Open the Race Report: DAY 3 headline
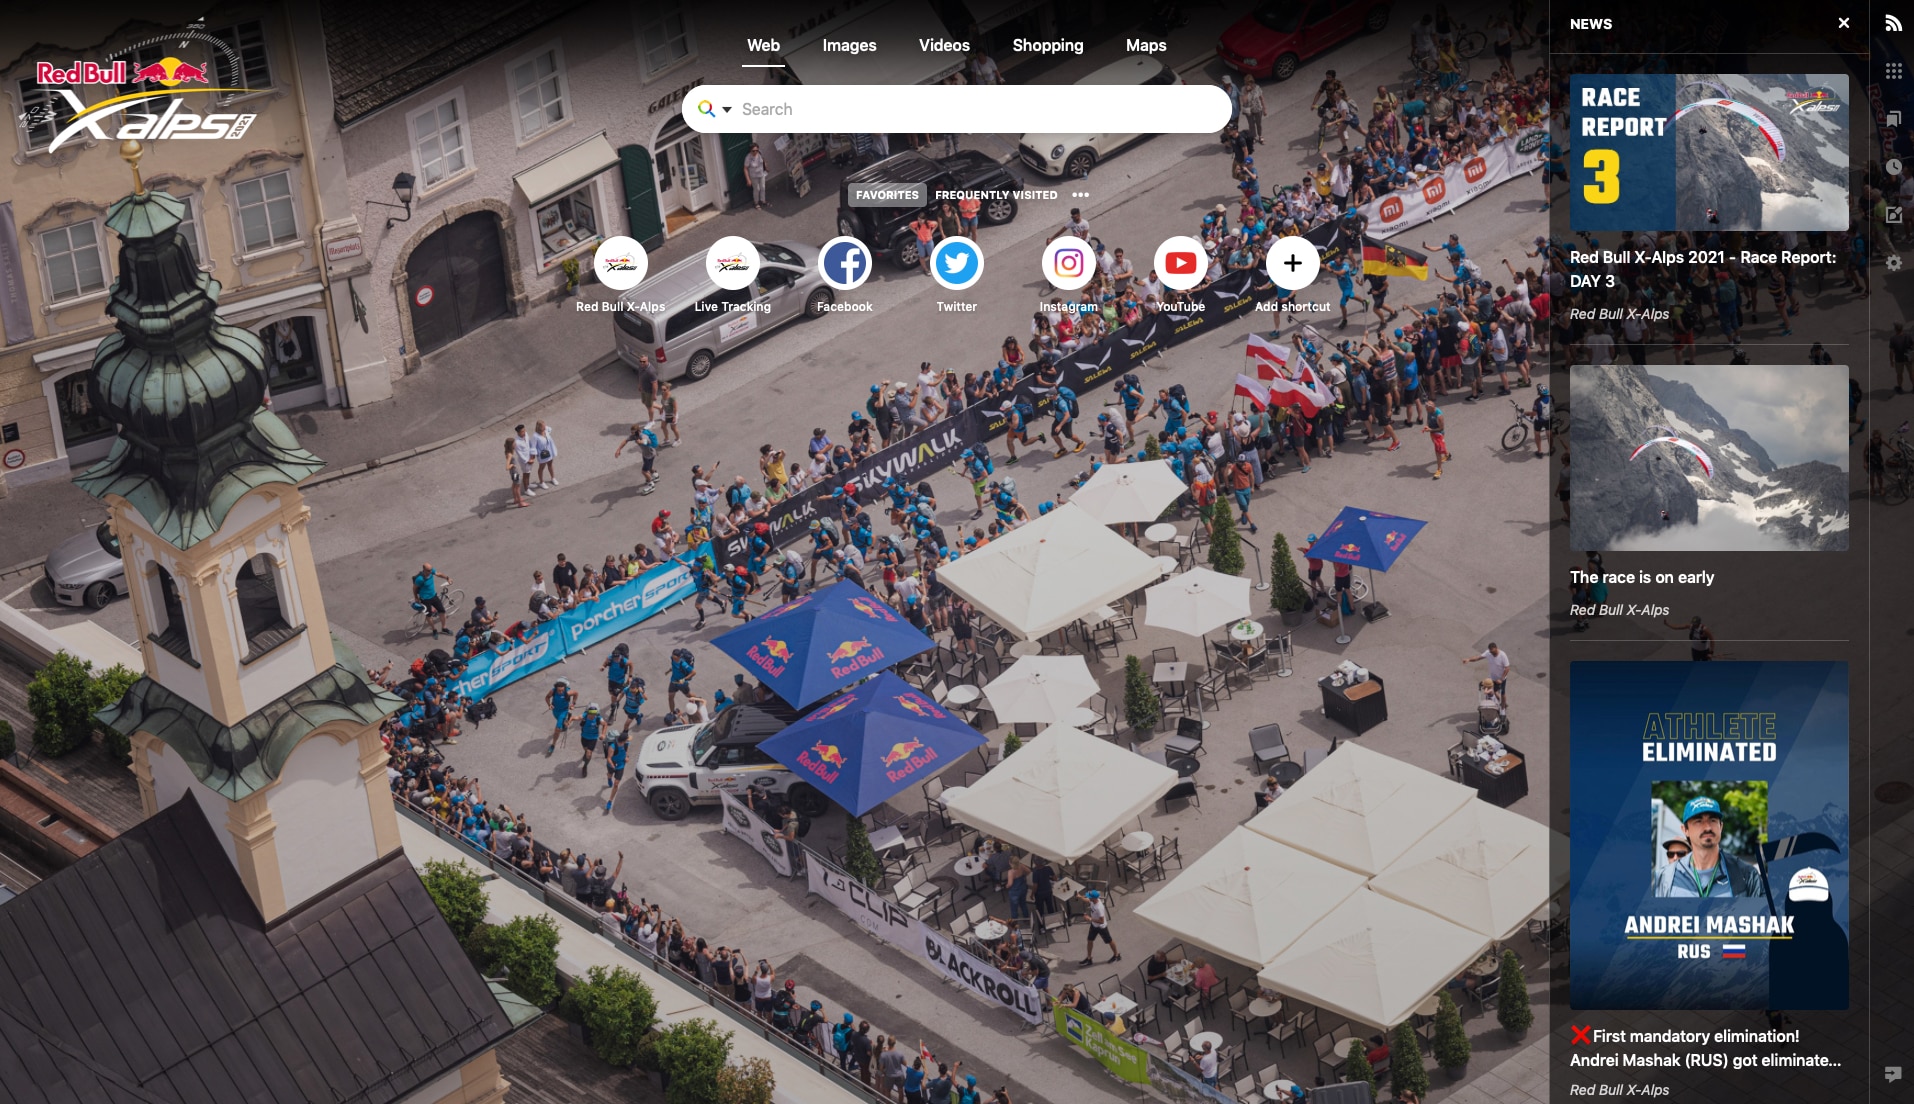The height and width of the screenshot is (1104, 1914). (1703, 269)
